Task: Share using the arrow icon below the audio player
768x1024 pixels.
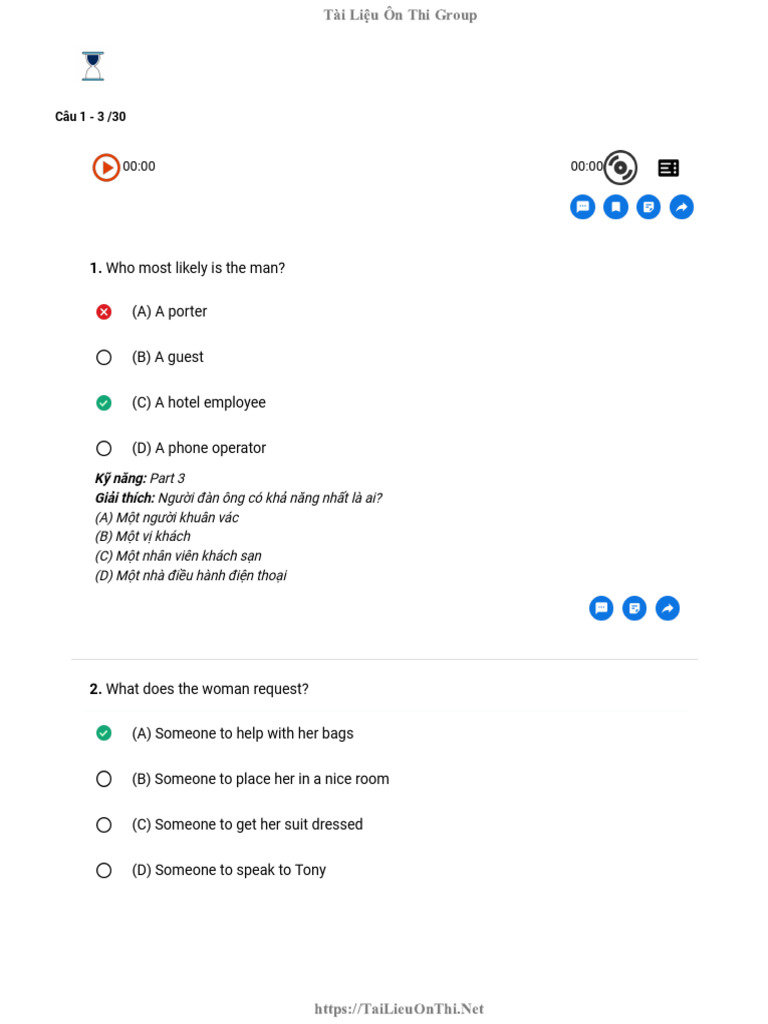Action: tap(682, 207)
